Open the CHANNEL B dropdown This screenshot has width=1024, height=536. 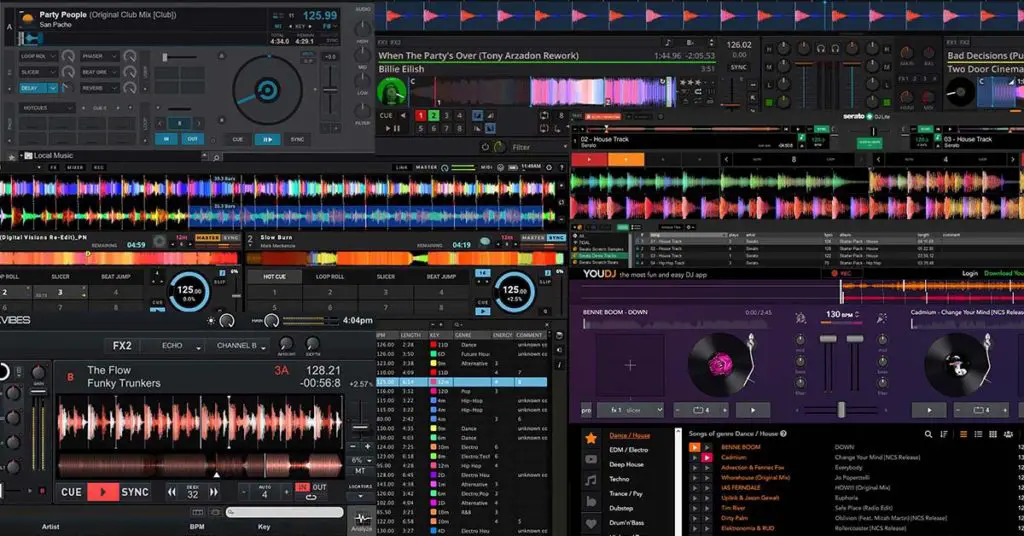[239, 346]
